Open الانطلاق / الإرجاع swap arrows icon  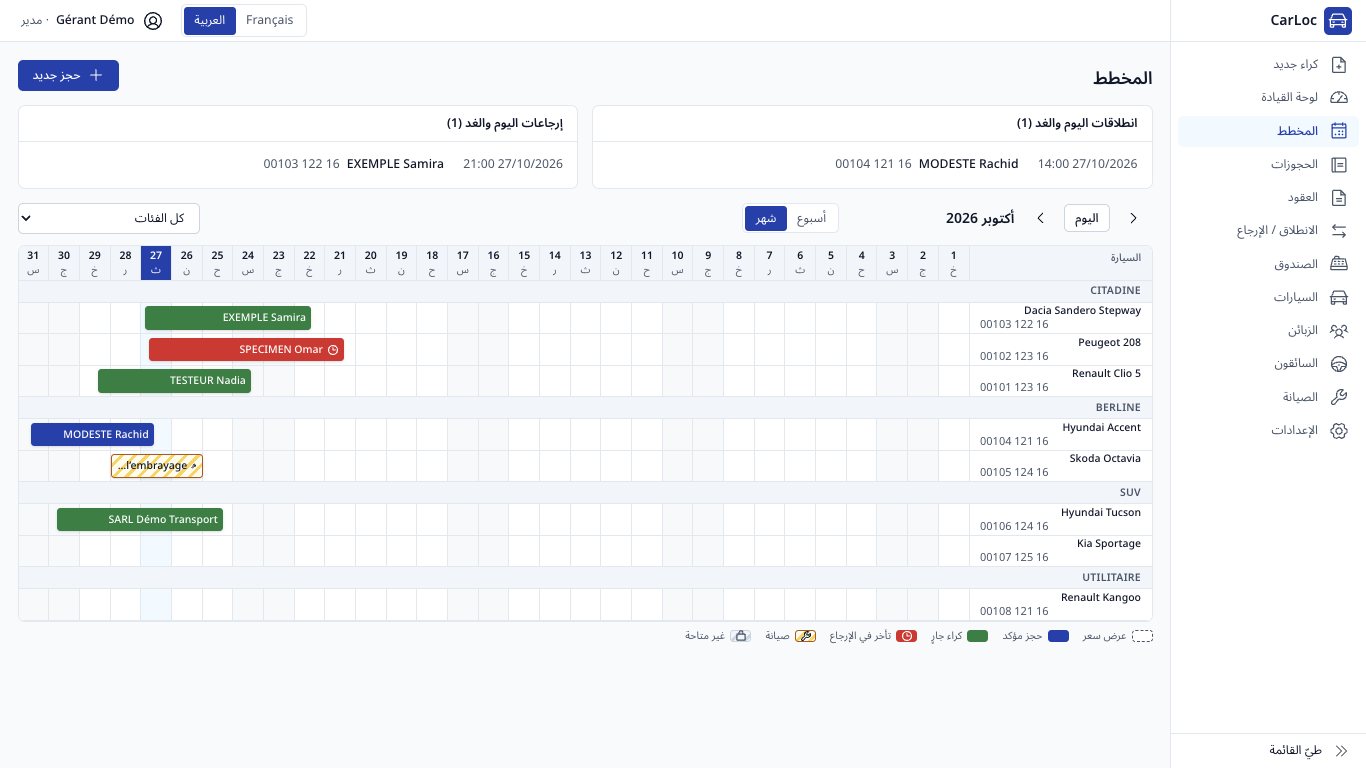[x=1339, y=230]
